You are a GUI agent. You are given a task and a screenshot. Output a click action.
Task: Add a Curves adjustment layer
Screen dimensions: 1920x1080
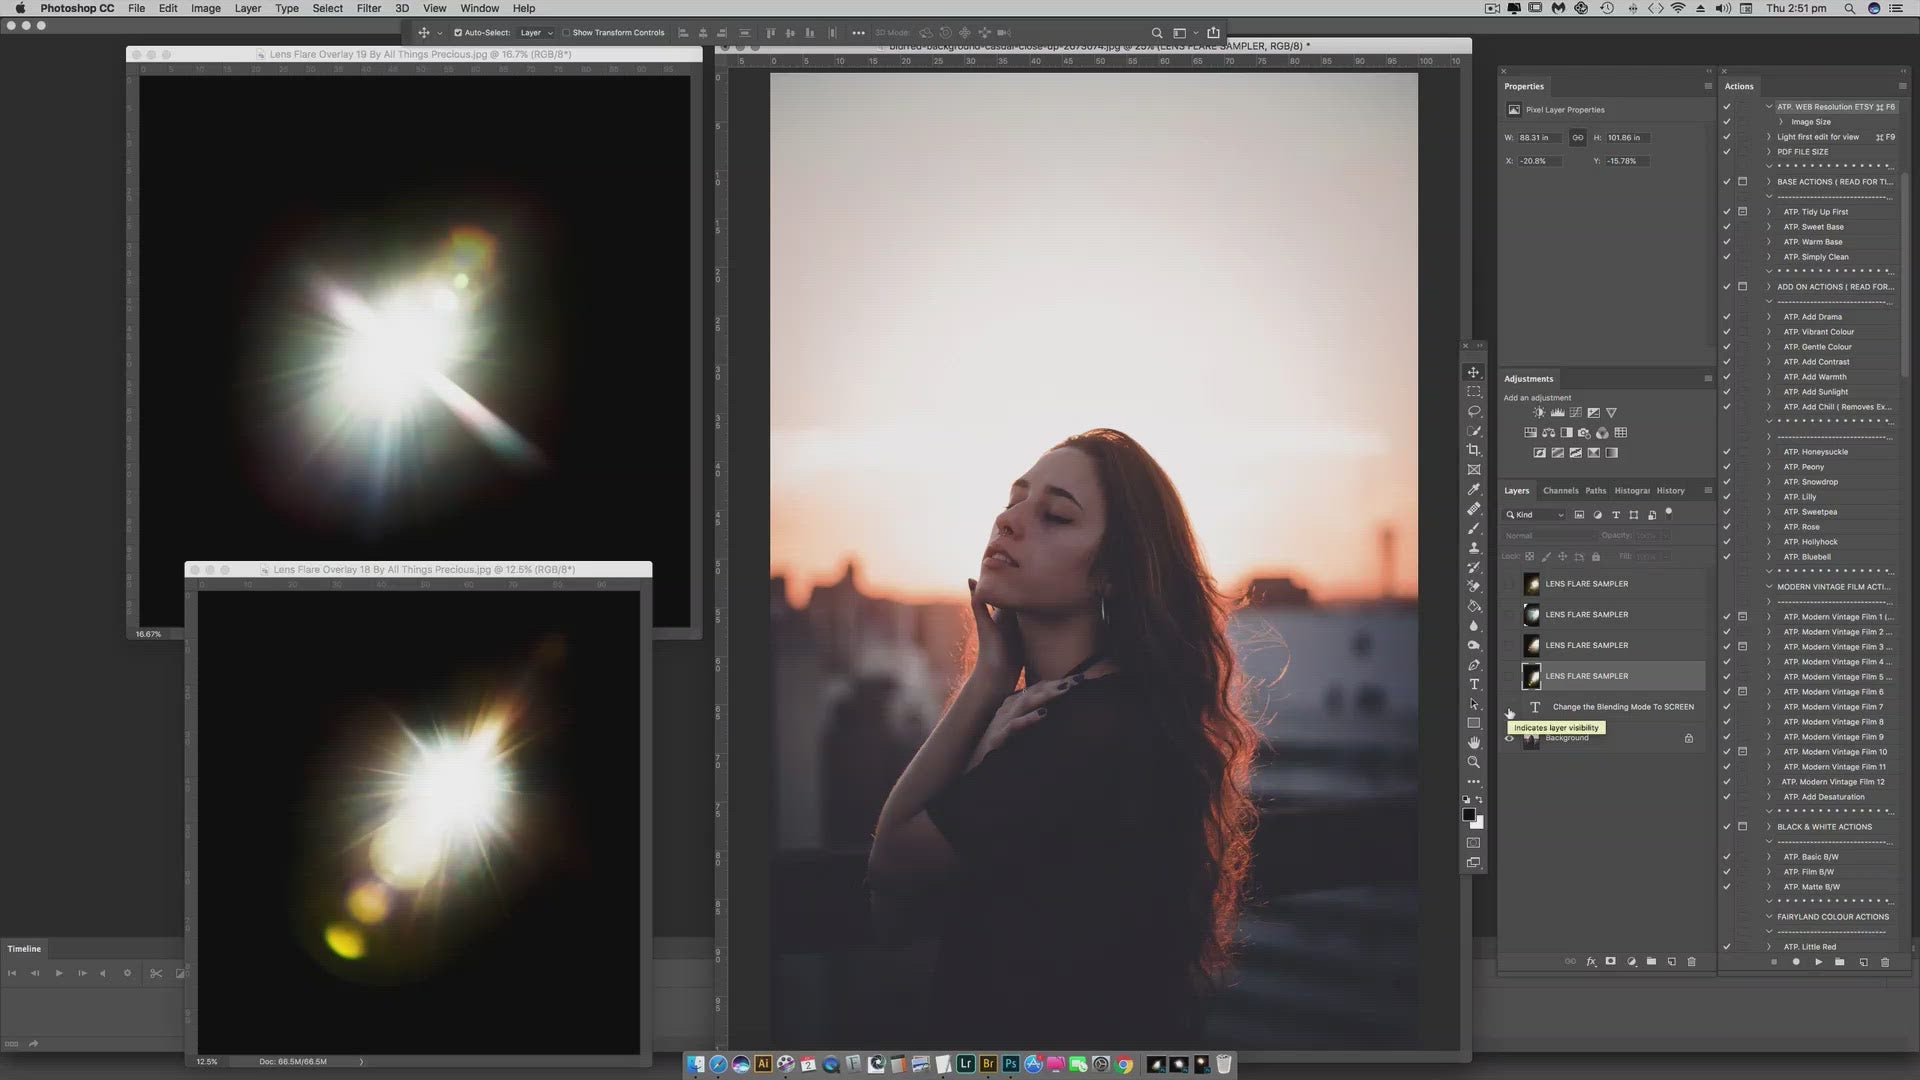[1576, 412]
